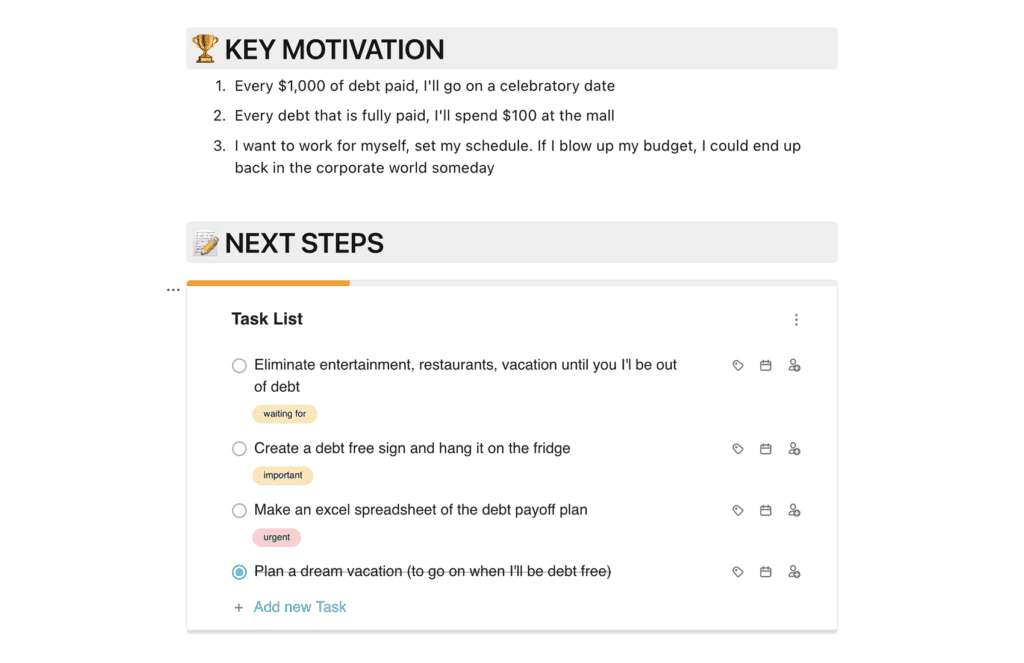Screen dimensions: 1024x663
Task: Assign a person to the "Make an excel spreadsheet" task
Action: pyautogui.click(x=795, y=510)
